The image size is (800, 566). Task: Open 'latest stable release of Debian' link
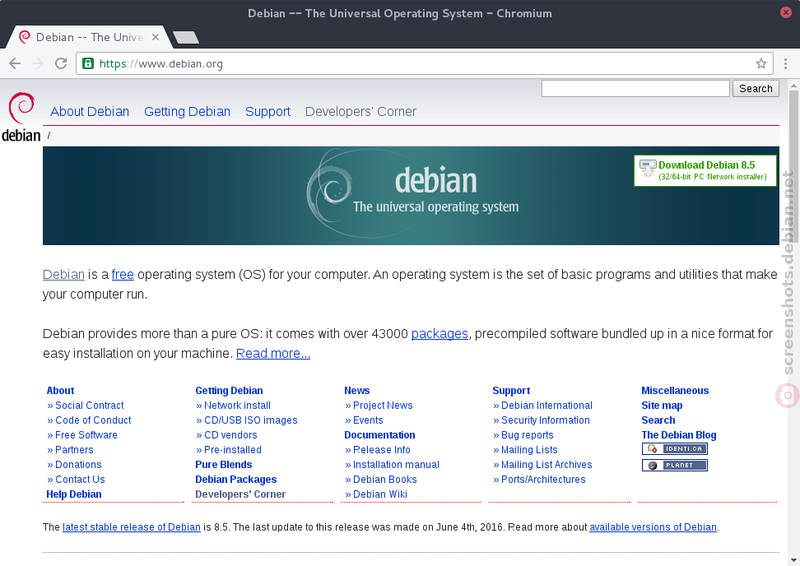(131, 527)
